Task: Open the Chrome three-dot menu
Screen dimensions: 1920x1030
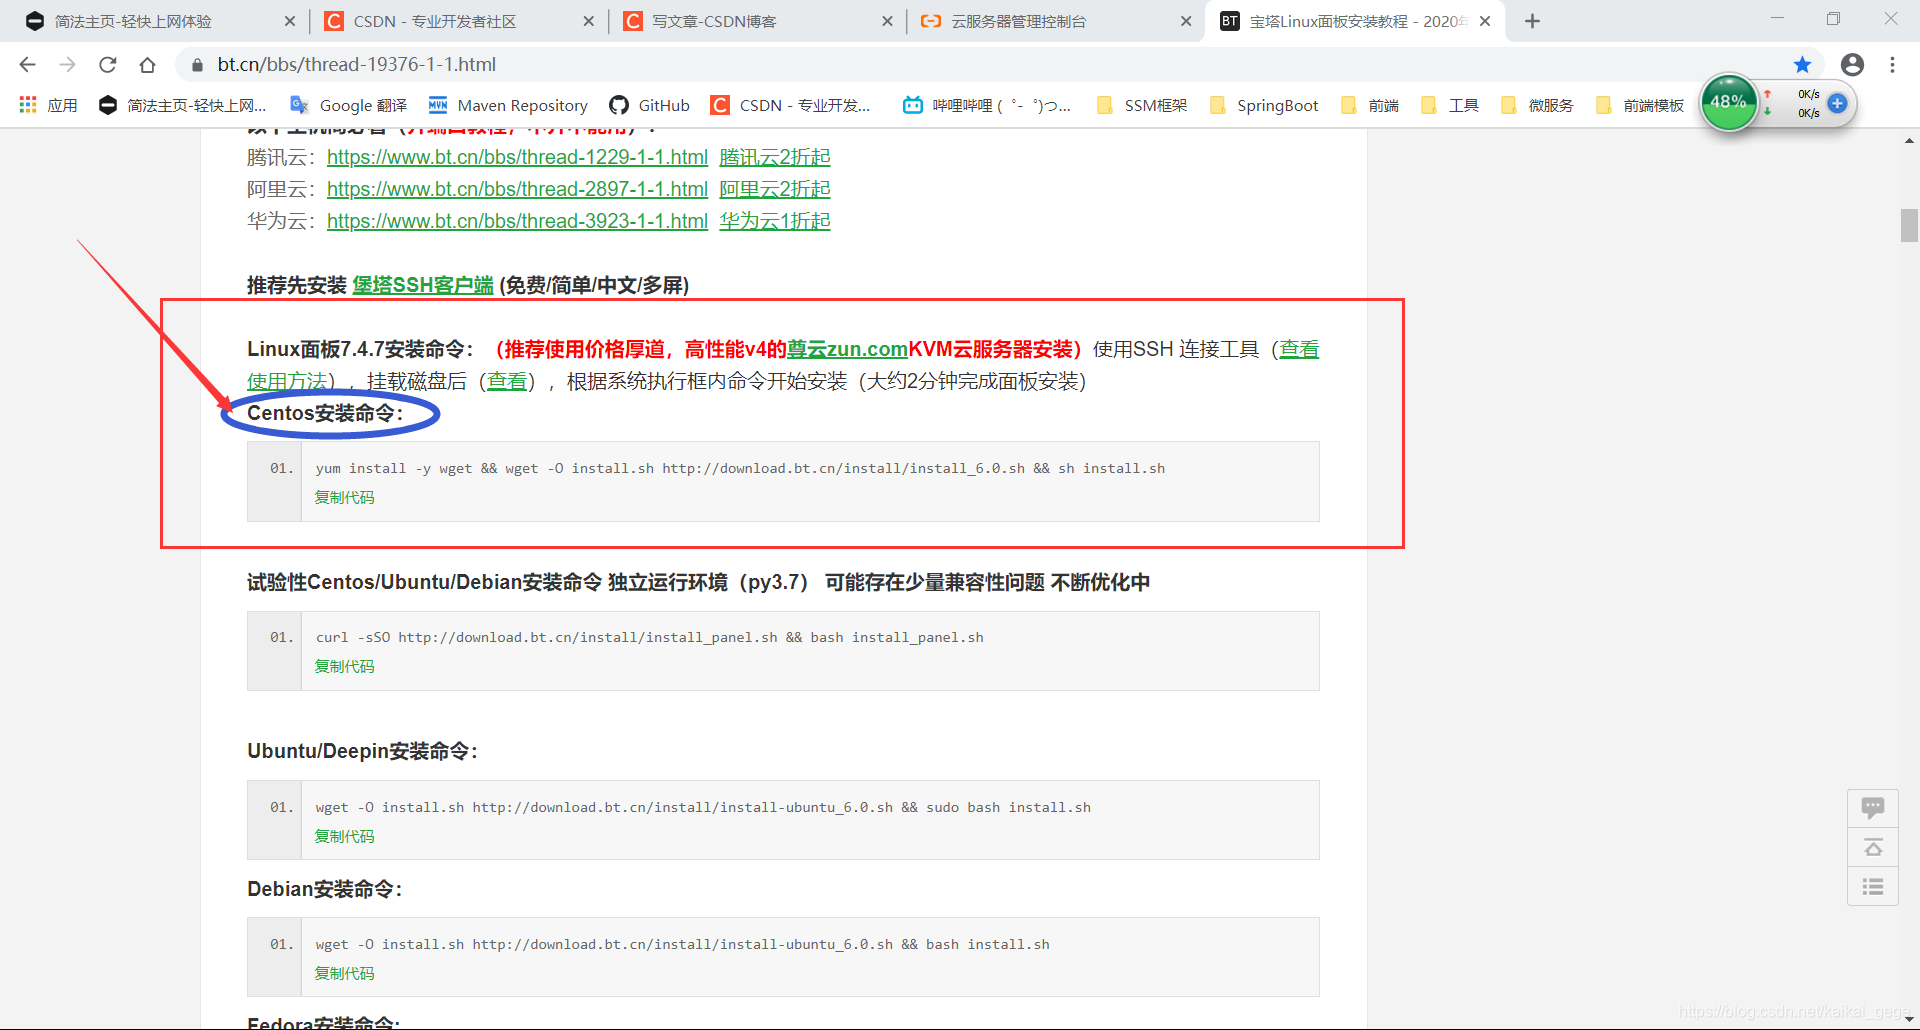Action: tap(1892, 65)
